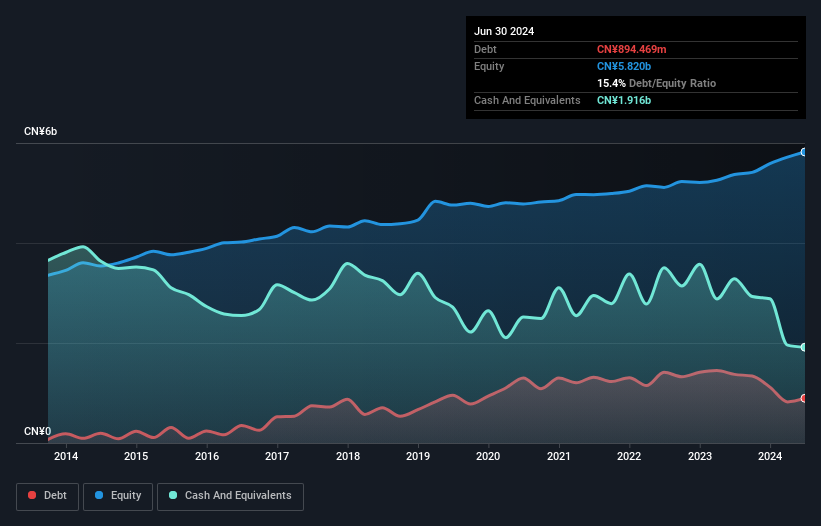Click the Jun 30 2024 tooltip date
Screen dimensions: 821x526
coord(504,31)
